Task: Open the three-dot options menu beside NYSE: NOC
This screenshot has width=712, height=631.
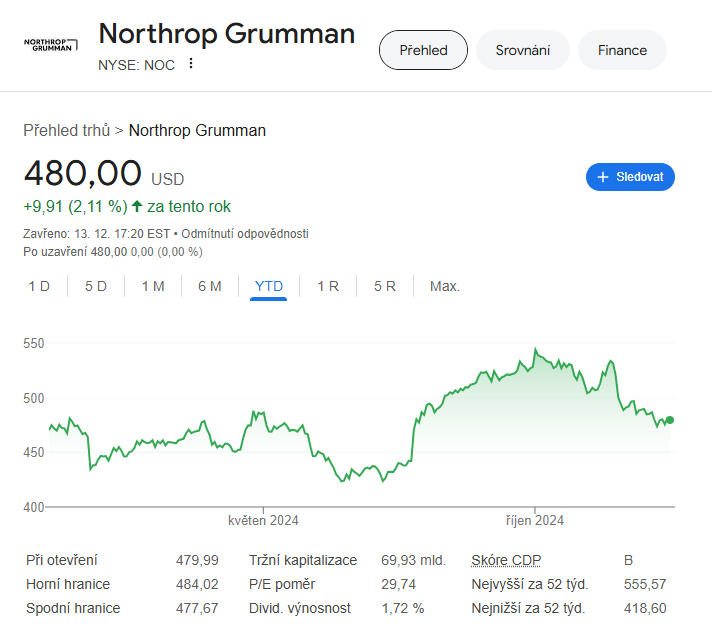Action: point(191,64)
